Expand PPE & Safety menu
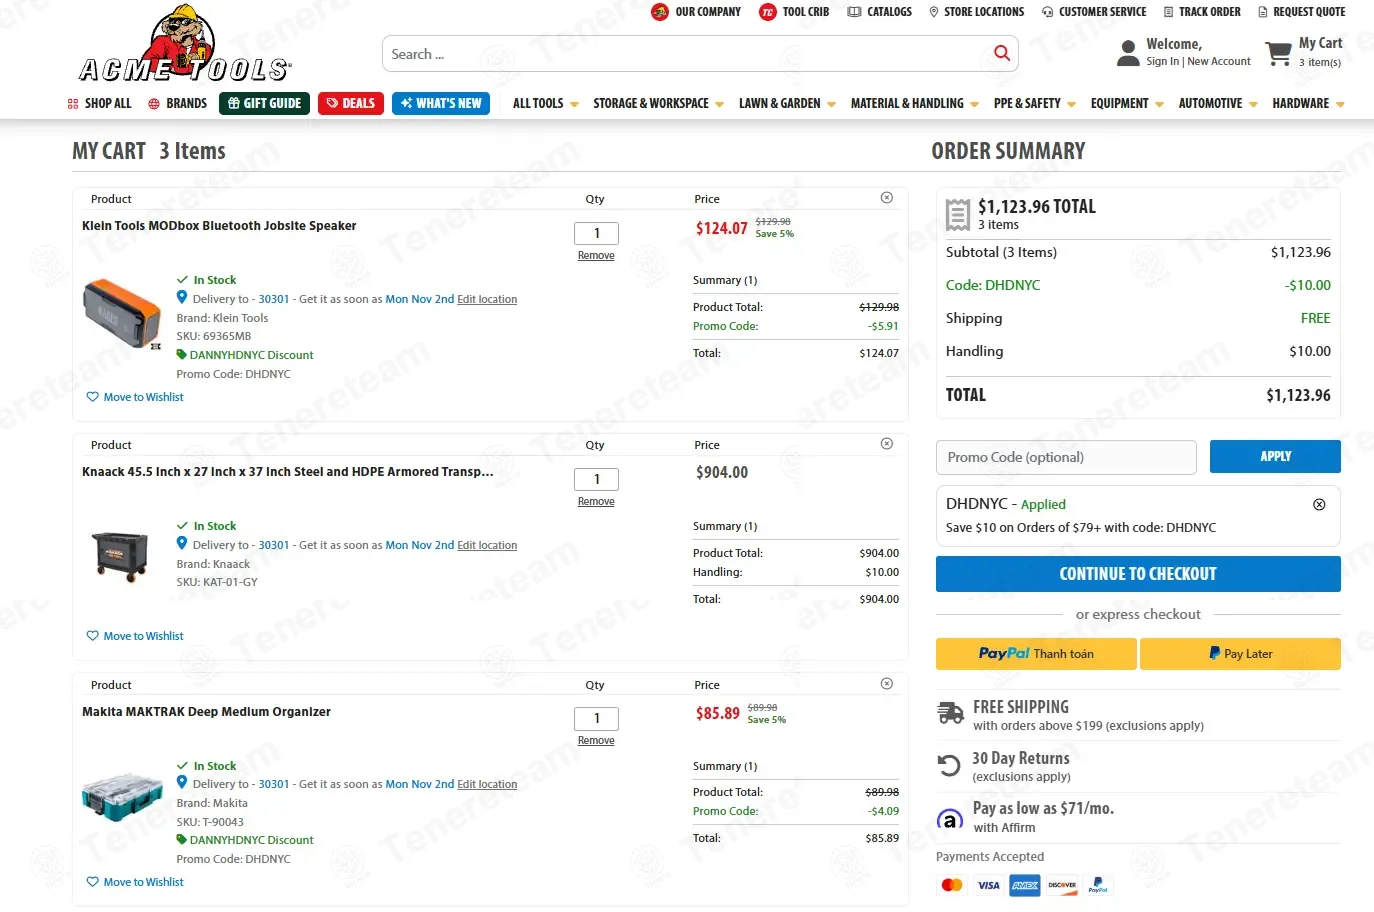The width and height of the screenshot is (1374, 912). (1035, 103)
